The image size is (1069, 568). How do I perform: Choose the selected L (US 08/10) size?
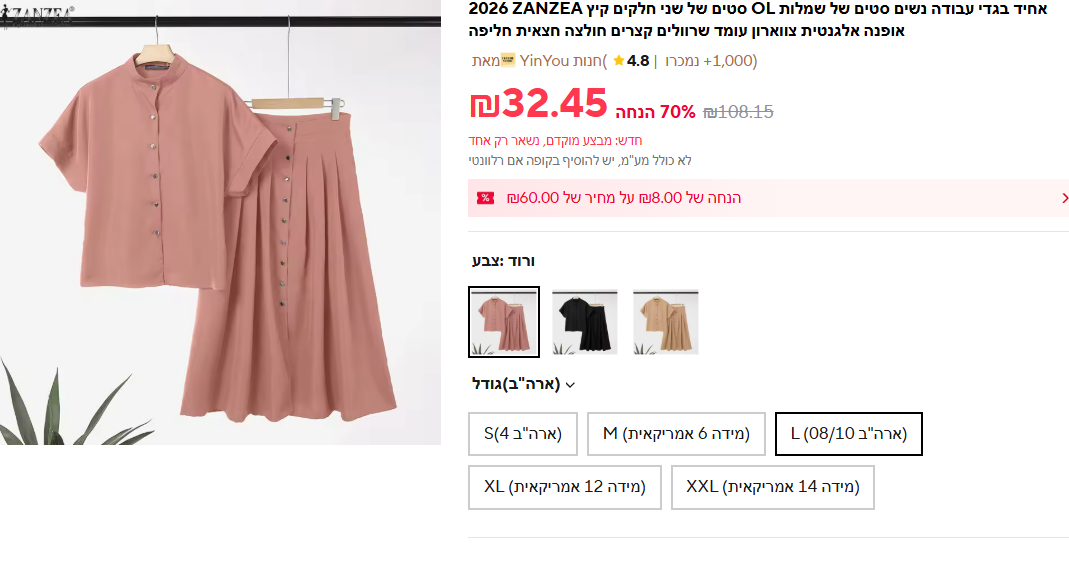coord(848,434)
